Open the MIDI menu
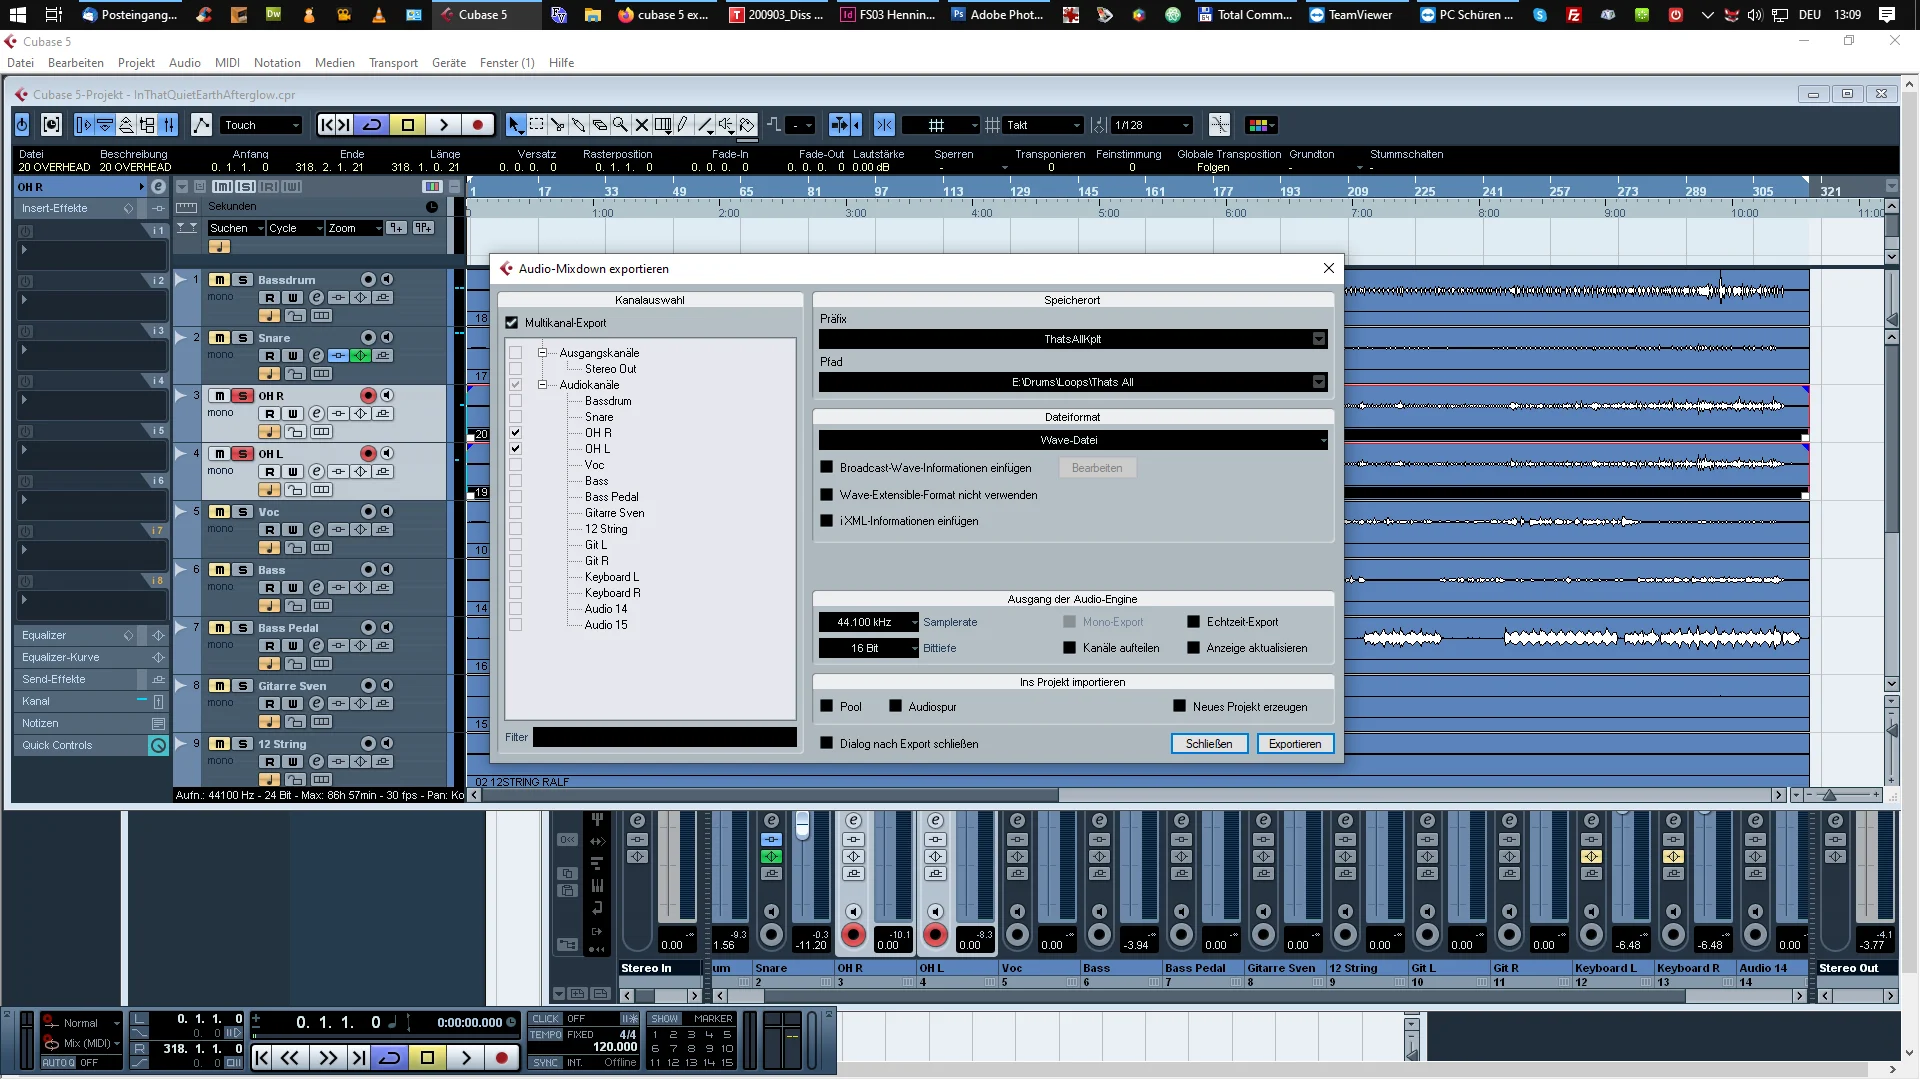 [x=227, y=63]
